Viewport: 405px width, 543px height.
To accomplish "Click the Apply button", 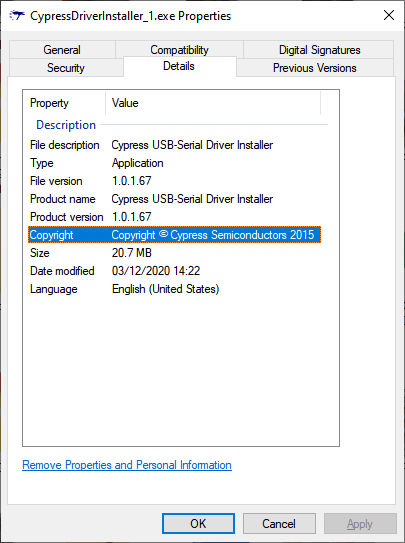I will pos(360,523).
